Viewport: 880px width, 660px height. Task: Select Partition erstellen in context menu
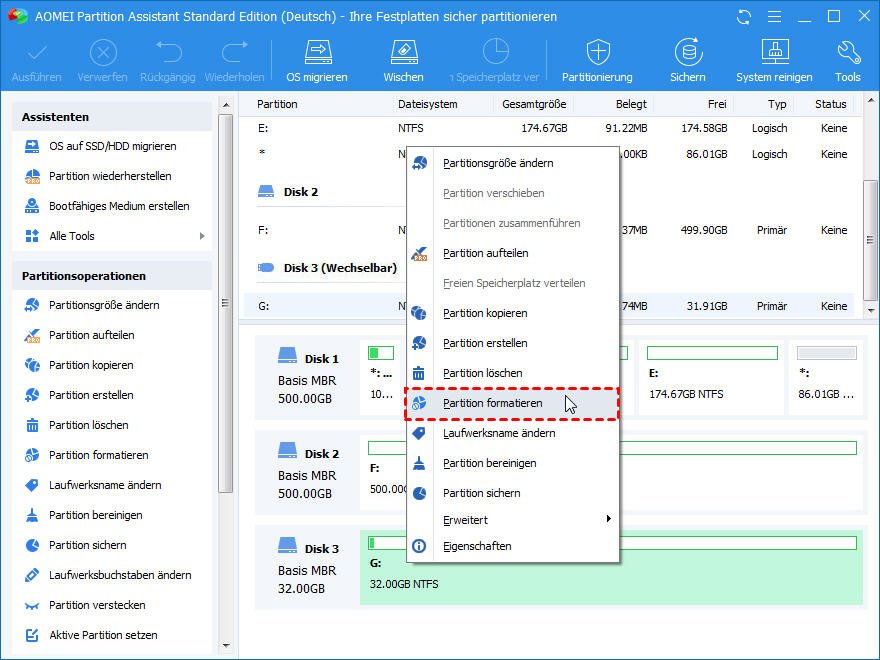click(x=512, y=343)
